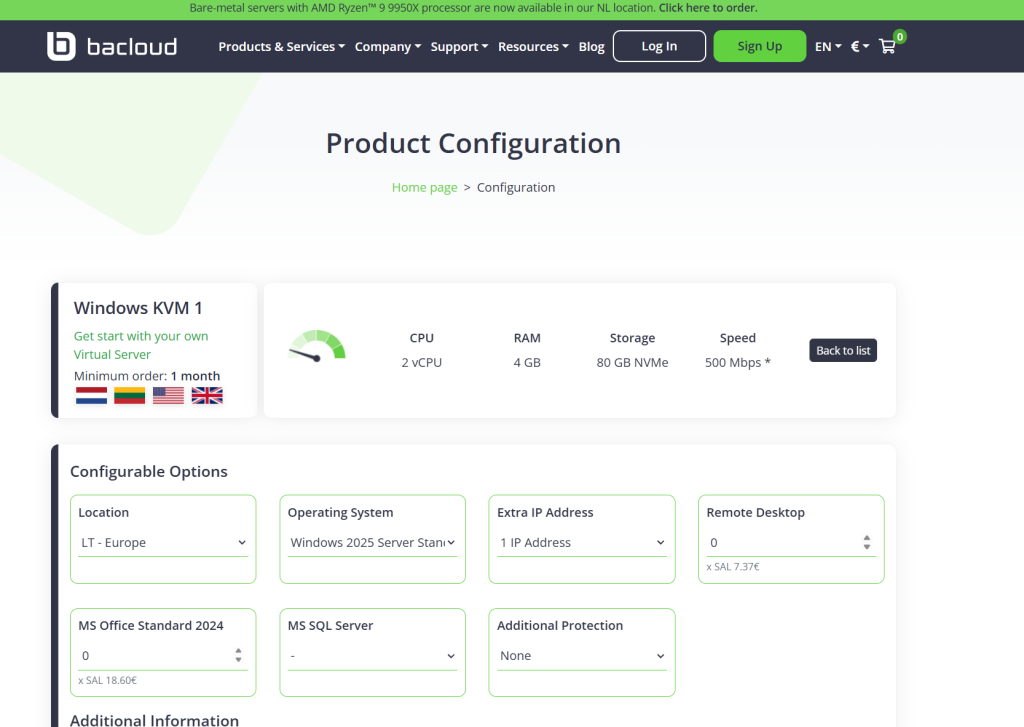The height and width of the screenshot is (727, 1024).
Task: Click the '2 vCPU' value
Action: click(x=422, y=363)
